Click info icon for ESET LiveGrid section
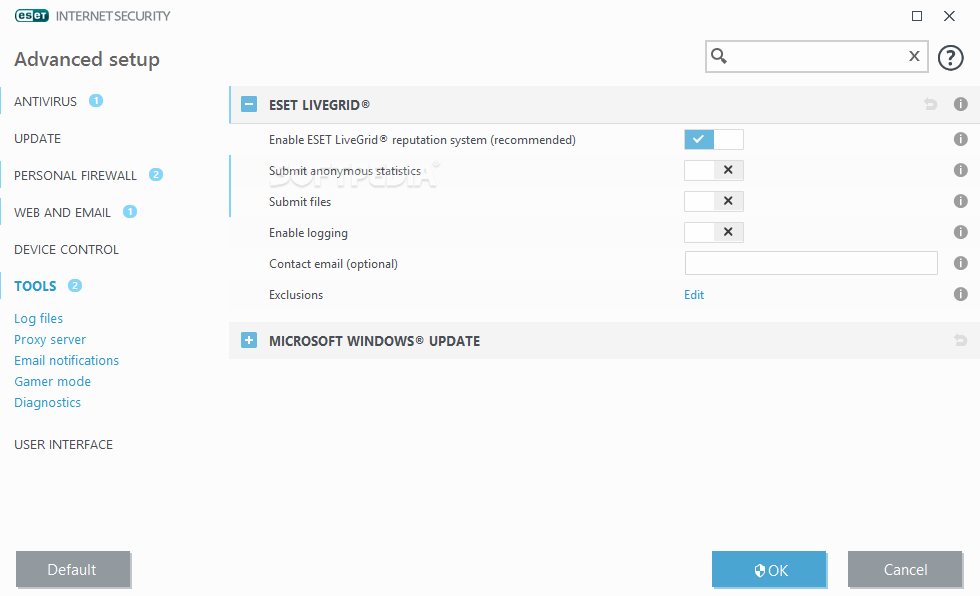Viewport: 980px width, 596px height. coord(961,104)
